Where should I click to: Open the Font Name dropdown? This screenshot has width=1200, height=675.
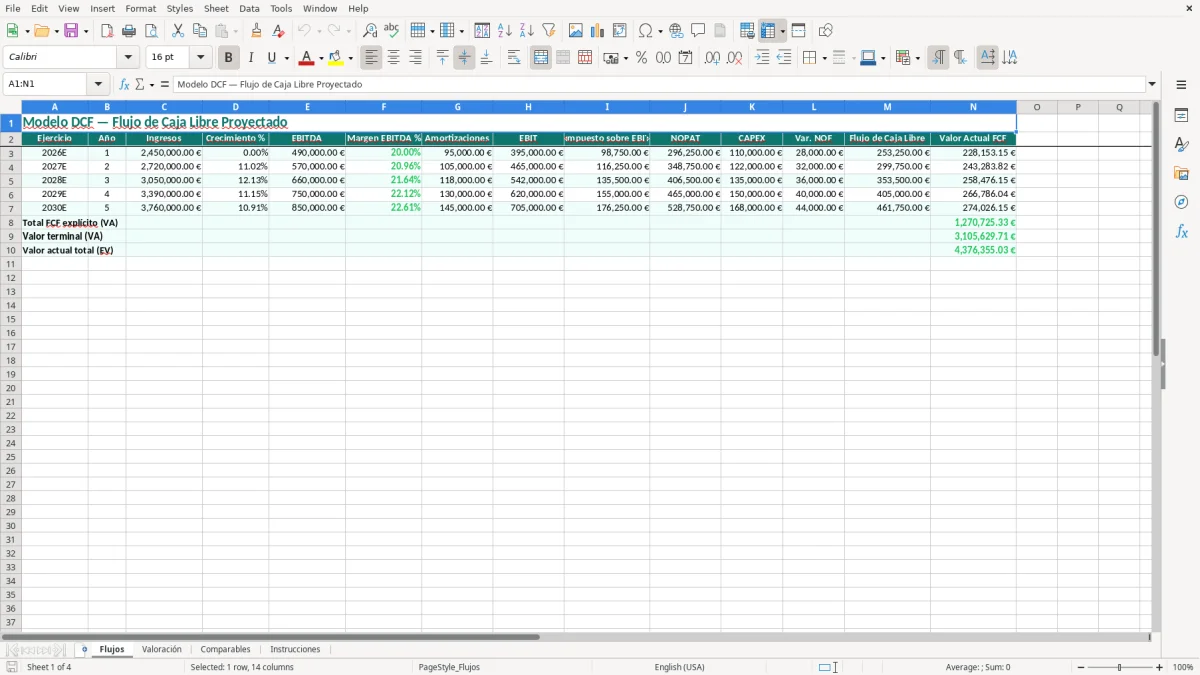pos(128,58)
